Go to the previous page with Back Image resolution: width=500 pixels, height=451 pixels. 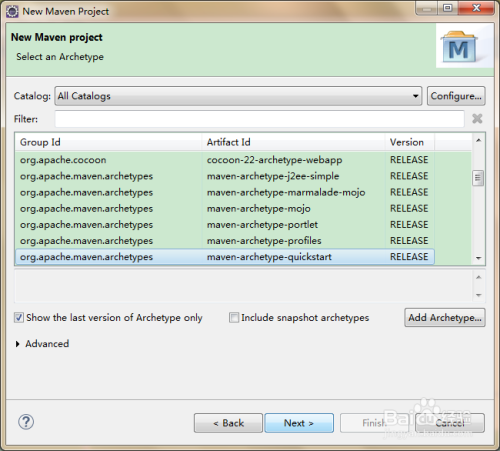228,423
